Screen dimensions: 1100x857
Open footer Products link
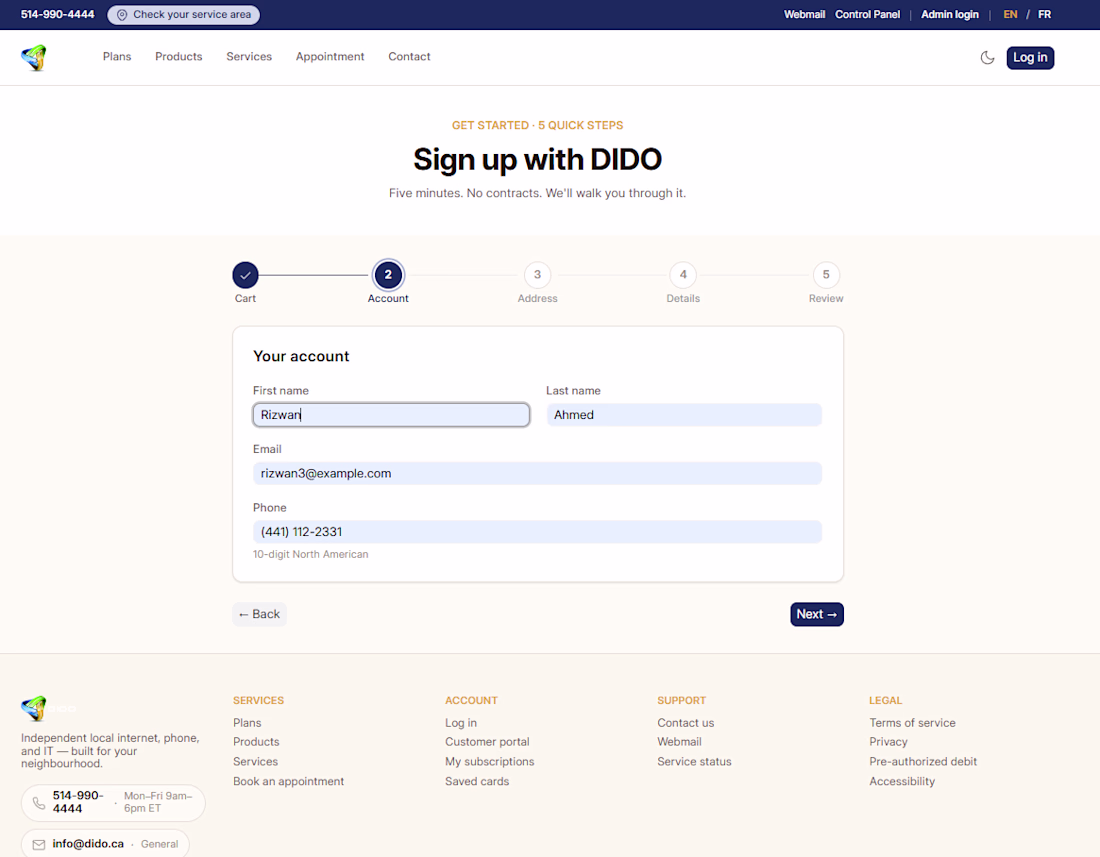(x=256, y=742)
